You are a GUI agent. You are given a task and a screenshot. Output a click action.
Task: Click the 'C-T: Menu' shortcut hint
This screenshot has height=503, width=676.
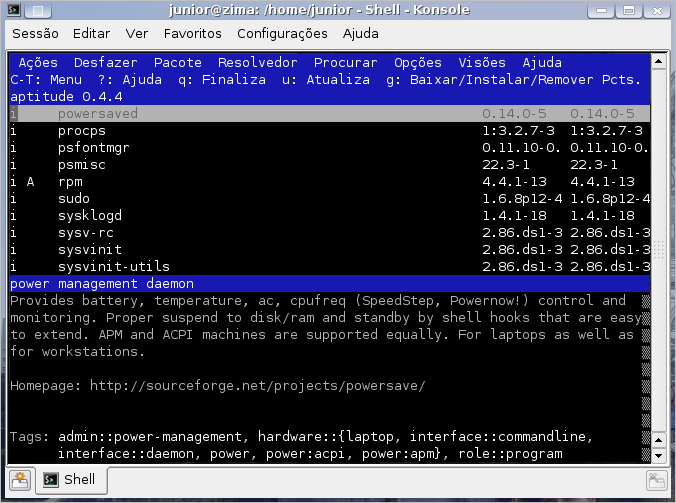[46, 80]
